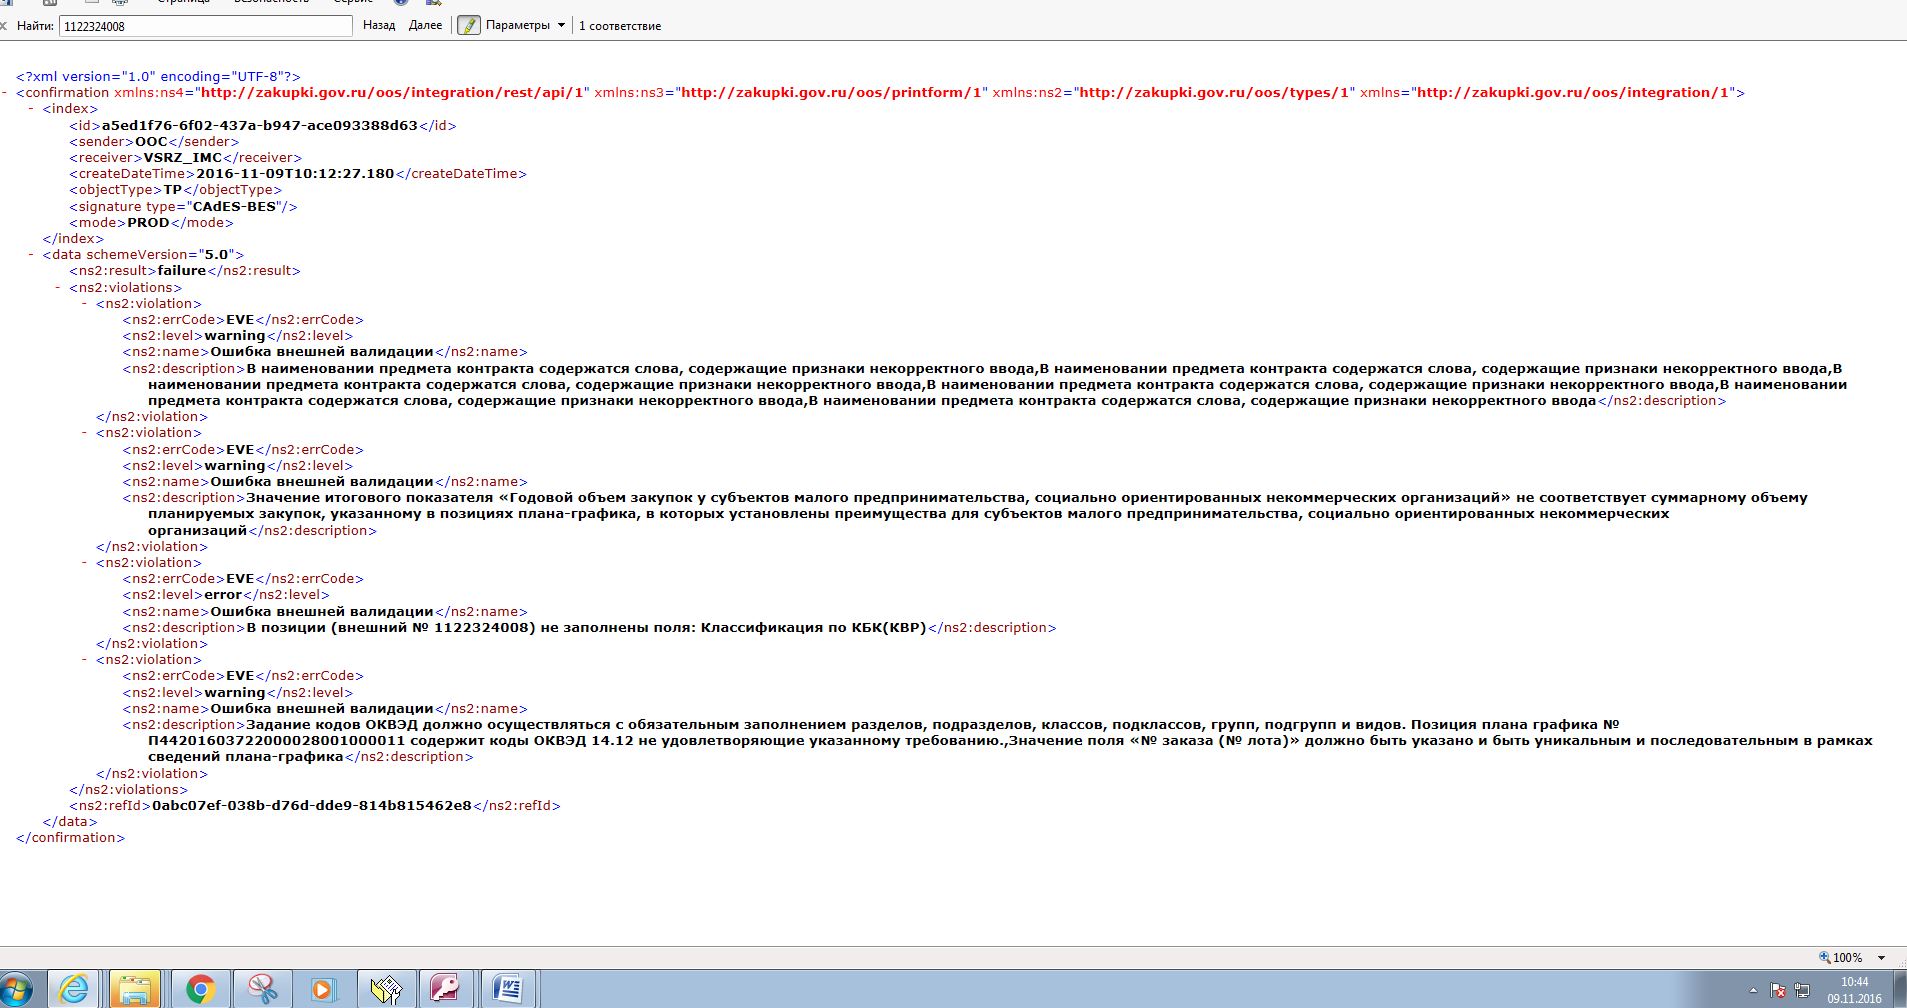Image resolution: width=1907 pixels, height=1008 pixels.
Task: Open Windows Explorer from the taskbar
Action: pos(135,990)
